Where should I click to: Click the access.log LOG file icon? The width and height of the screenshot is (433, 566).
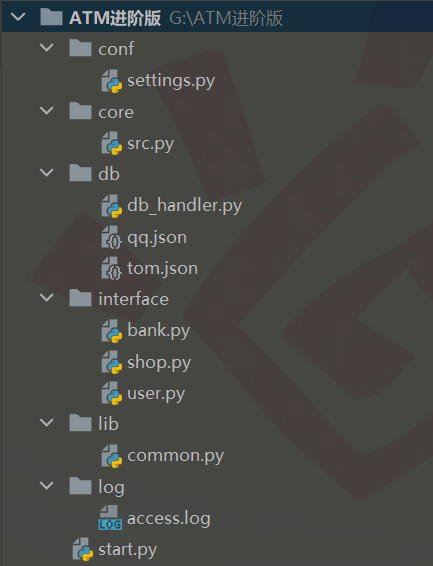point(110,518)
